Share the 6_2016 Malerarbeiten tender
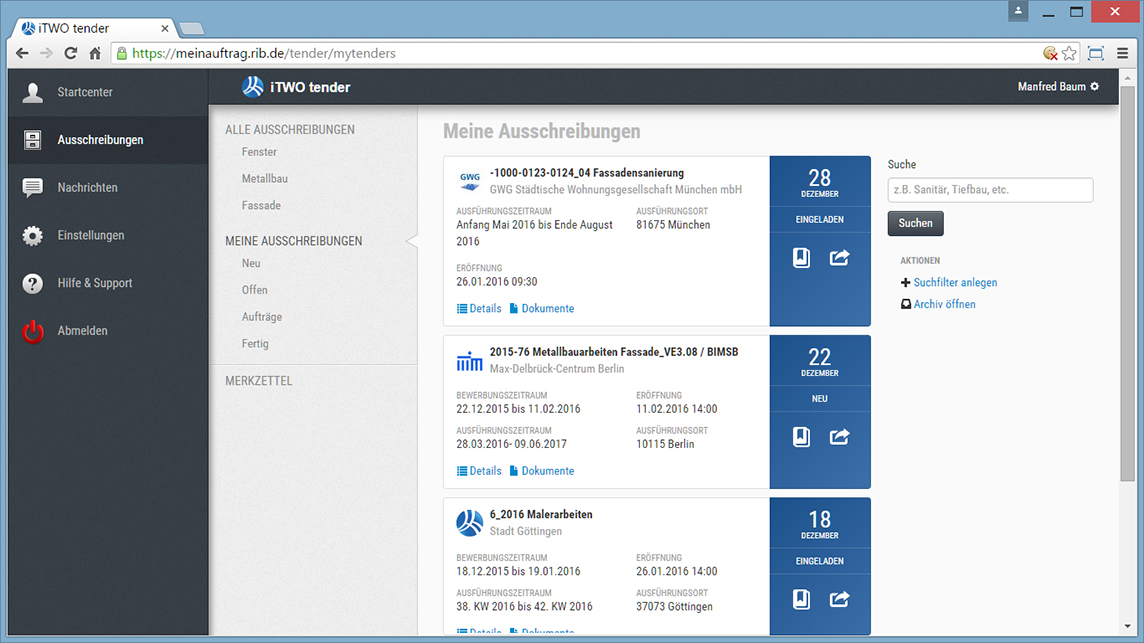This screenshot has height=643, width=1144. (839, 599)
